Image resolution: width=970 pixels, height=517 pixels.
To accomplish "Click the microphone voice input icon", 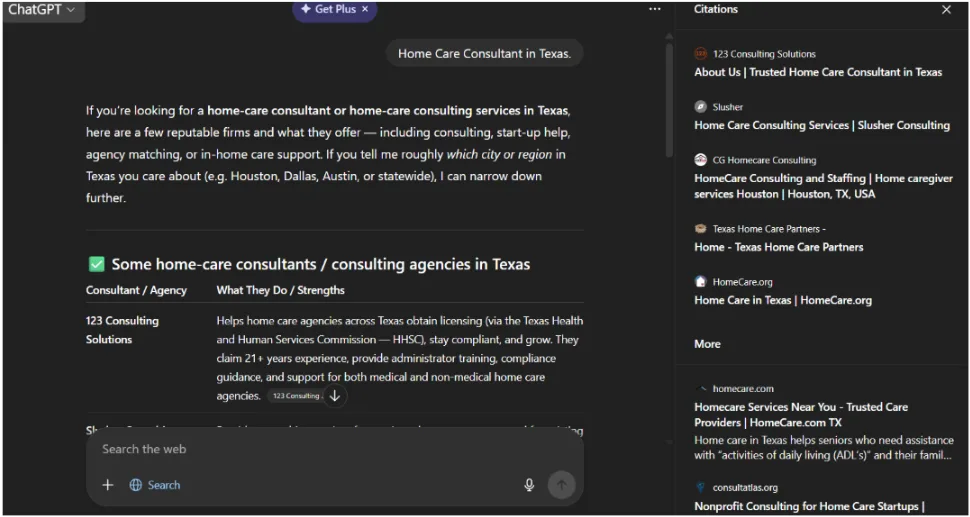I will pos(529,485).
